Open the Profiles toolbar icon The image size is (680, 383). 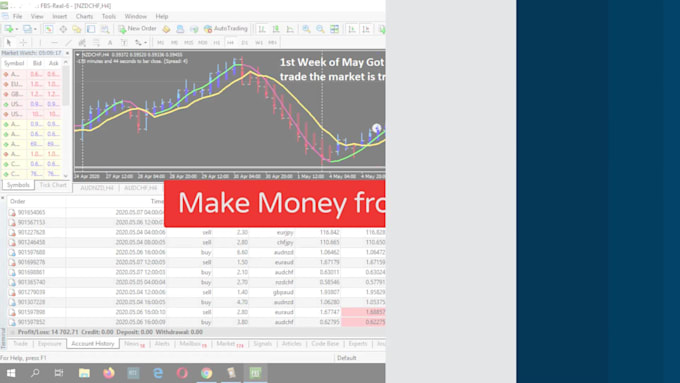(27, 29)
